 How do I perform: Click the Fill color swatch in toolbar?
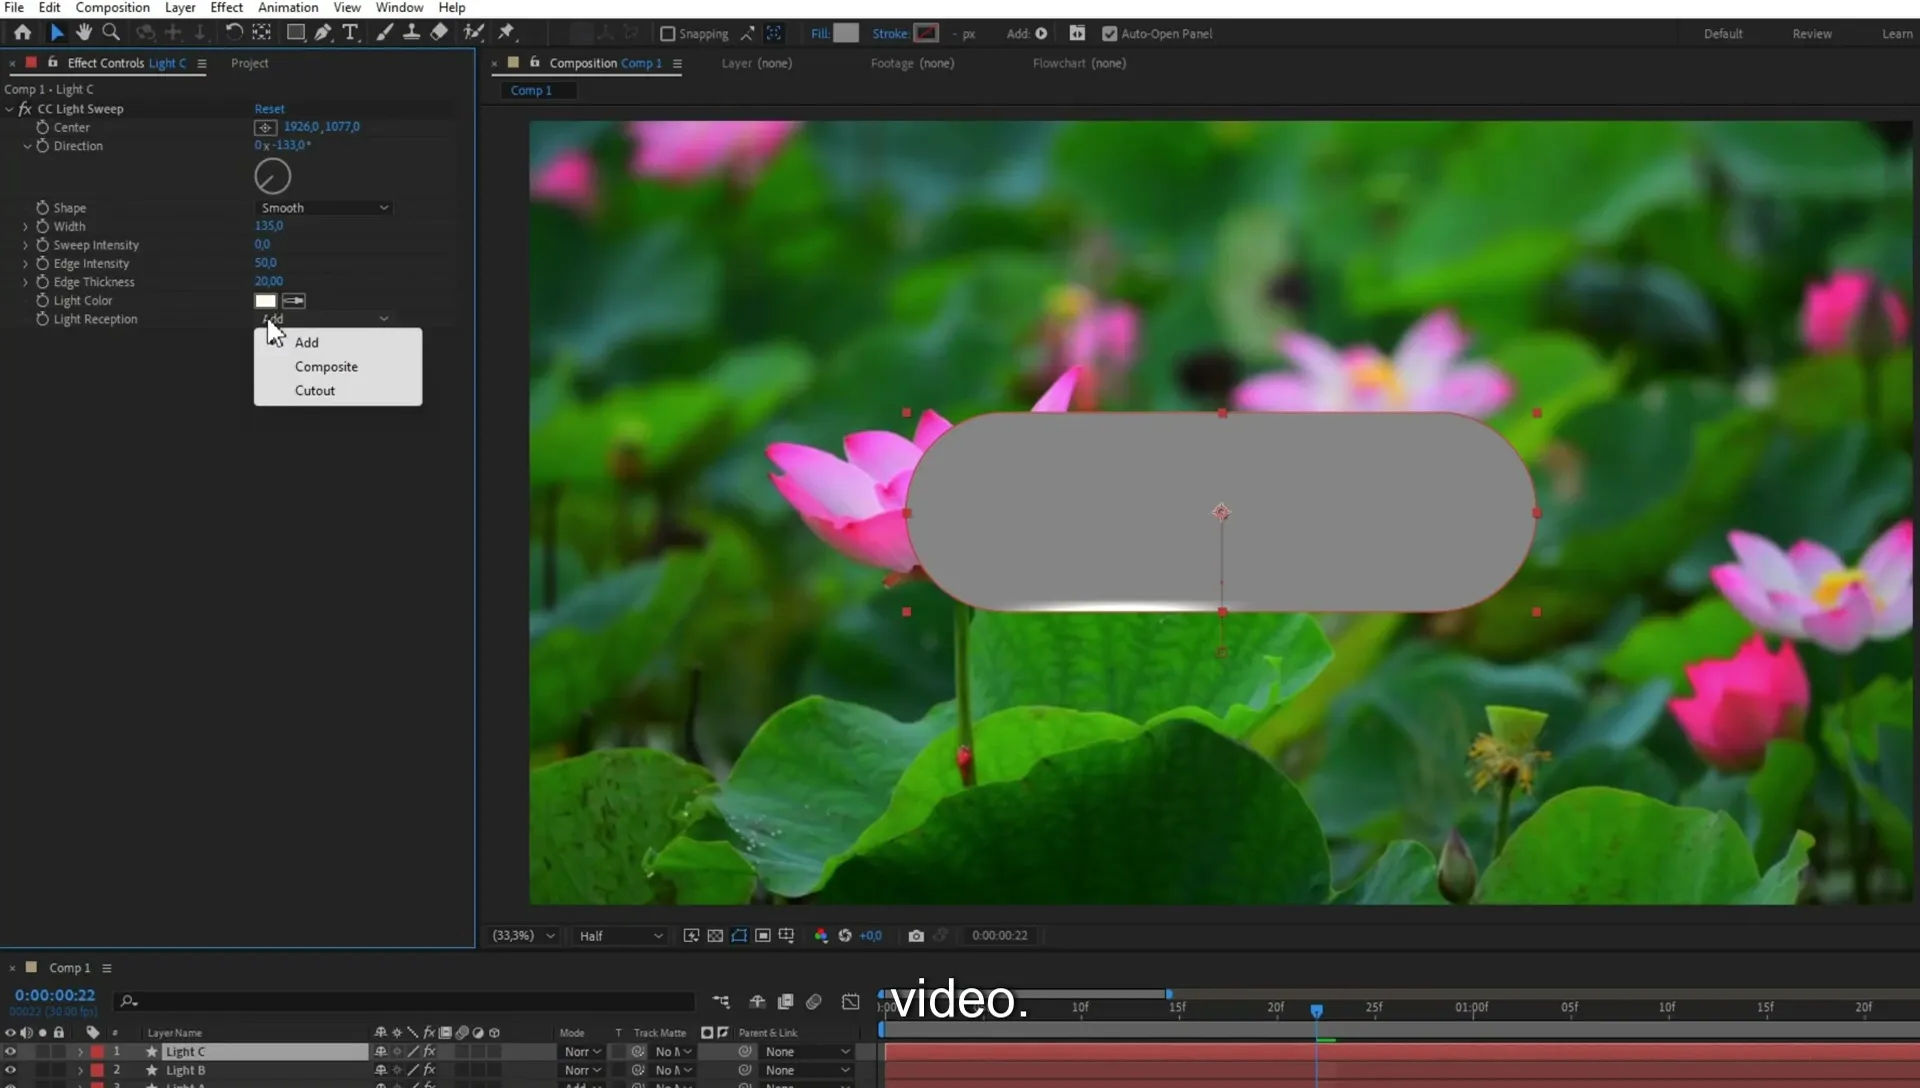[x=846, y=33]
